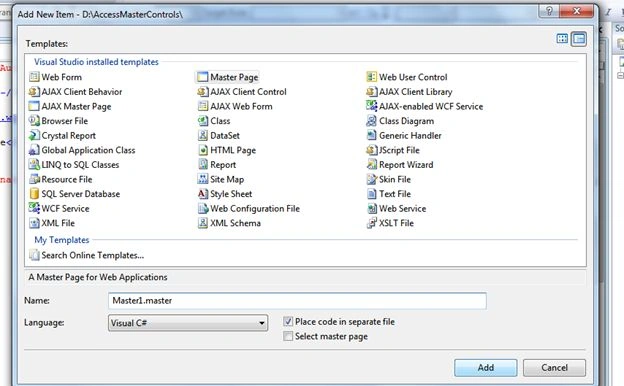Choose the JScript File icon

click(371, 150)
